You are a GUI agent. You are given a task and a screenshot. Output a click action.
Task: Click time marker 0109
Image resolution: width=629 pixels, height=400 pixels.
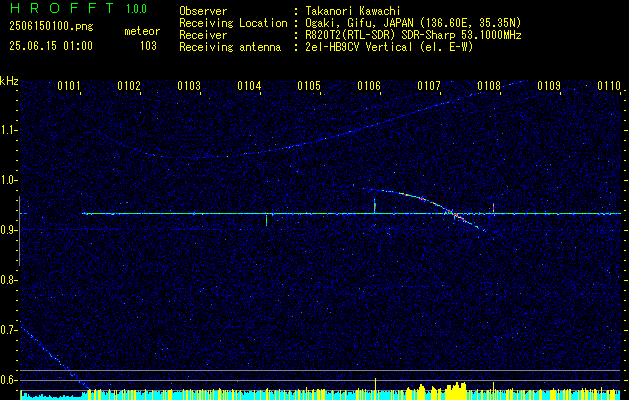(x=549, y=85)
